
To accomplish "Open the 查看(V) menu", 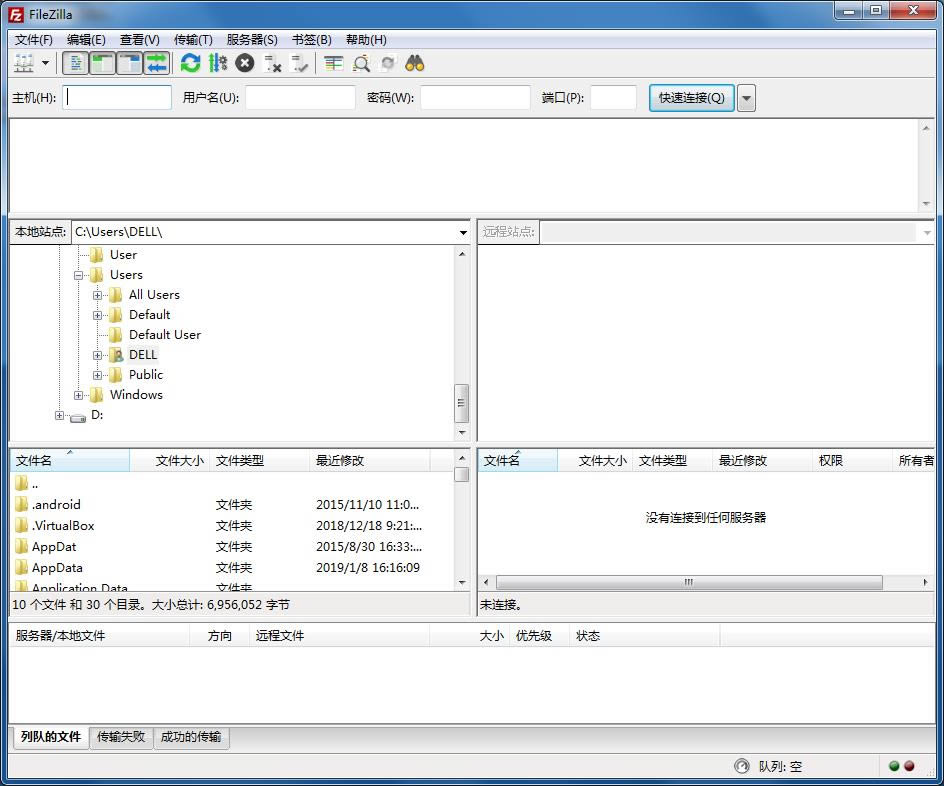I will coord(140,40).
